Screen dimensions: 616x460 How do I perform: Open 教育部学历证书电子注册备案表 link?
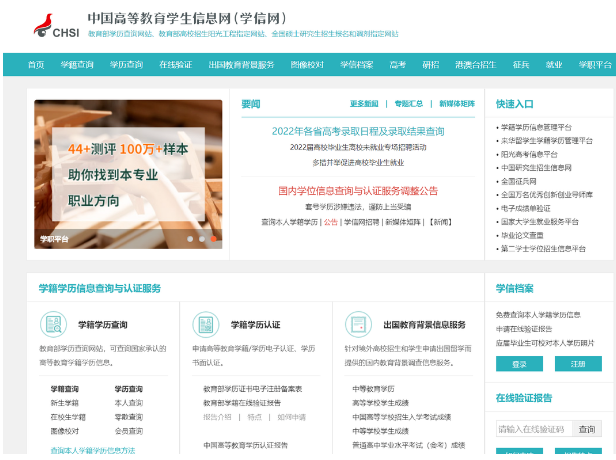coord(253,389)
